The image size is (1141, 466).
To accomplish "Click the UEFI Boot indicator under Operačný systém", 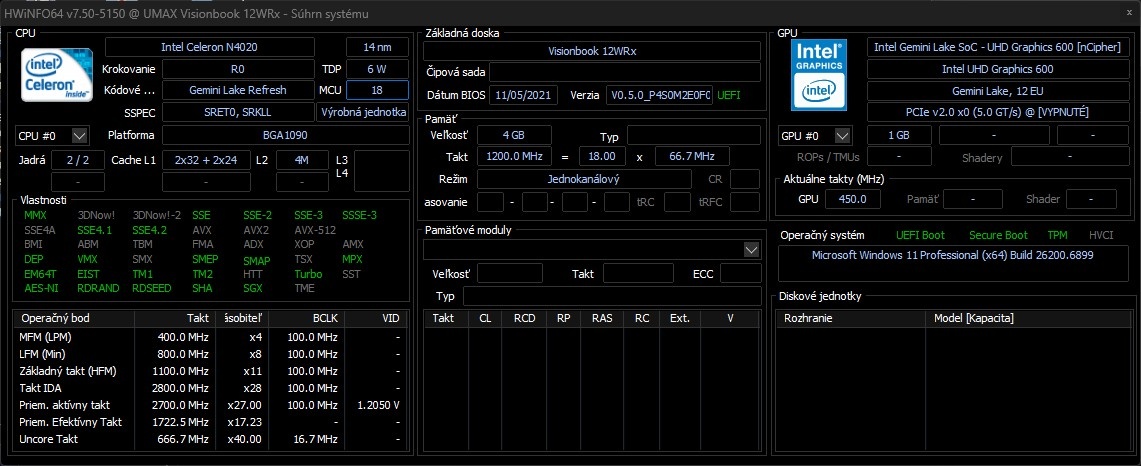I will [x=920, y=235].
